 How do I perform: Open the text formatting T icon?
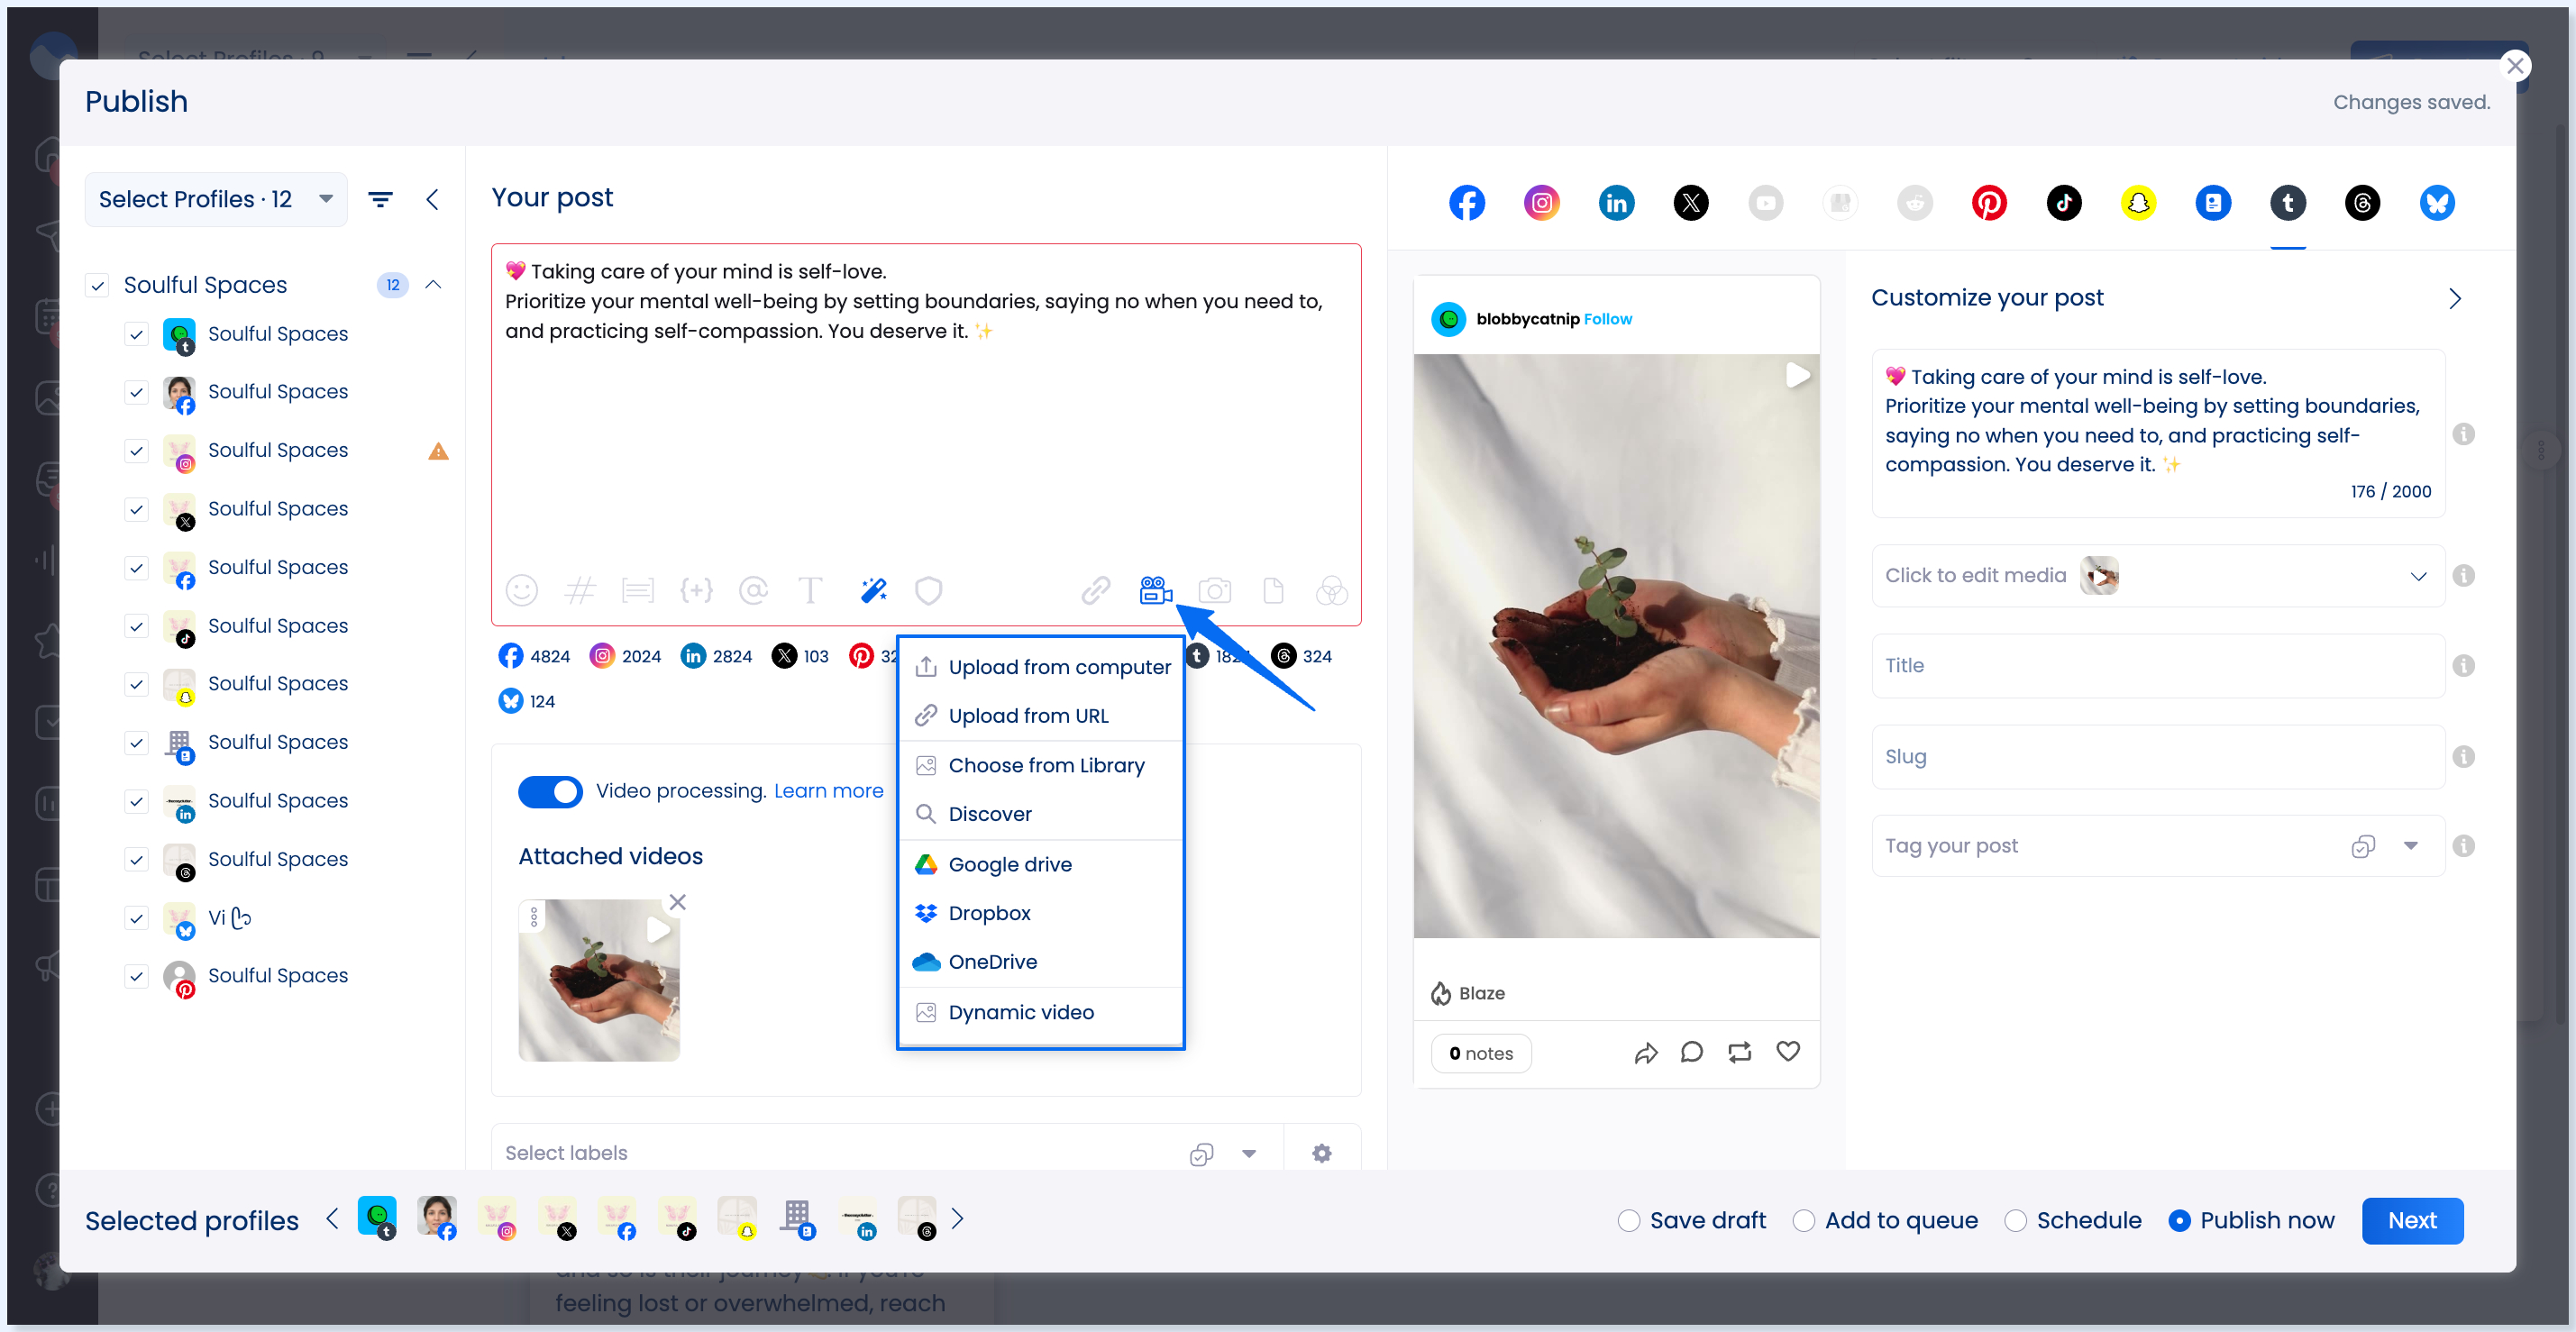pyautogui.click(x=811, y=591)
